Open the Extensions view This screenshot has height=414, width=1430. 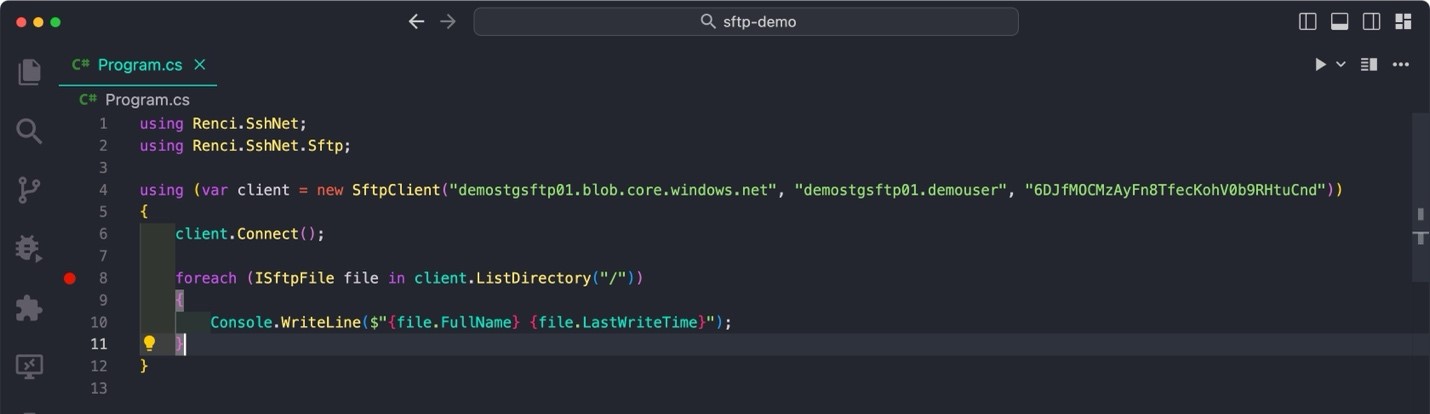coord(29,308)
